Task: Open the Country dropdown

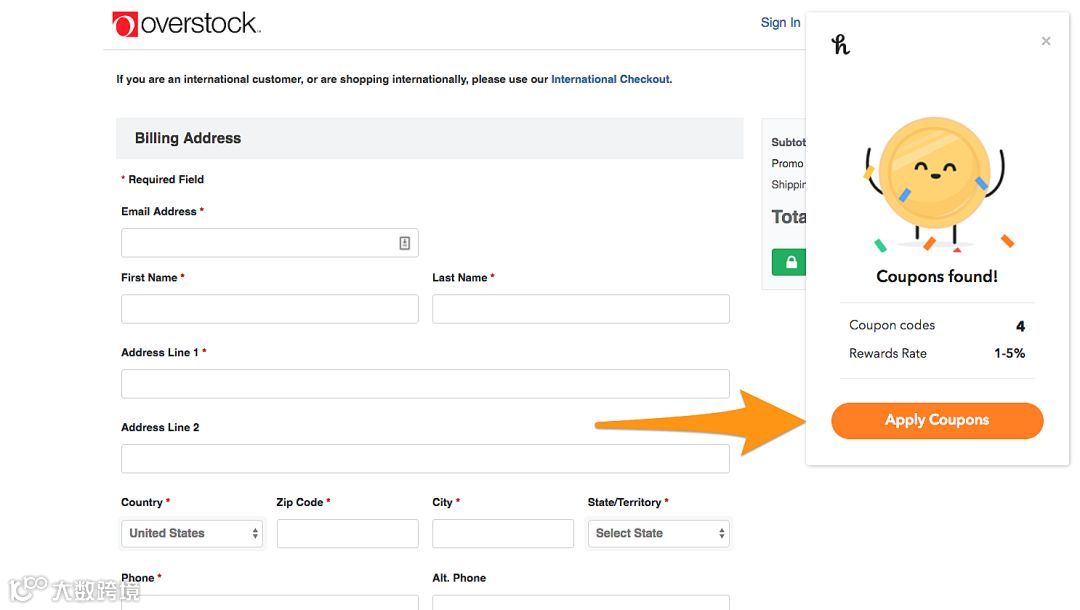Action: 192,533
